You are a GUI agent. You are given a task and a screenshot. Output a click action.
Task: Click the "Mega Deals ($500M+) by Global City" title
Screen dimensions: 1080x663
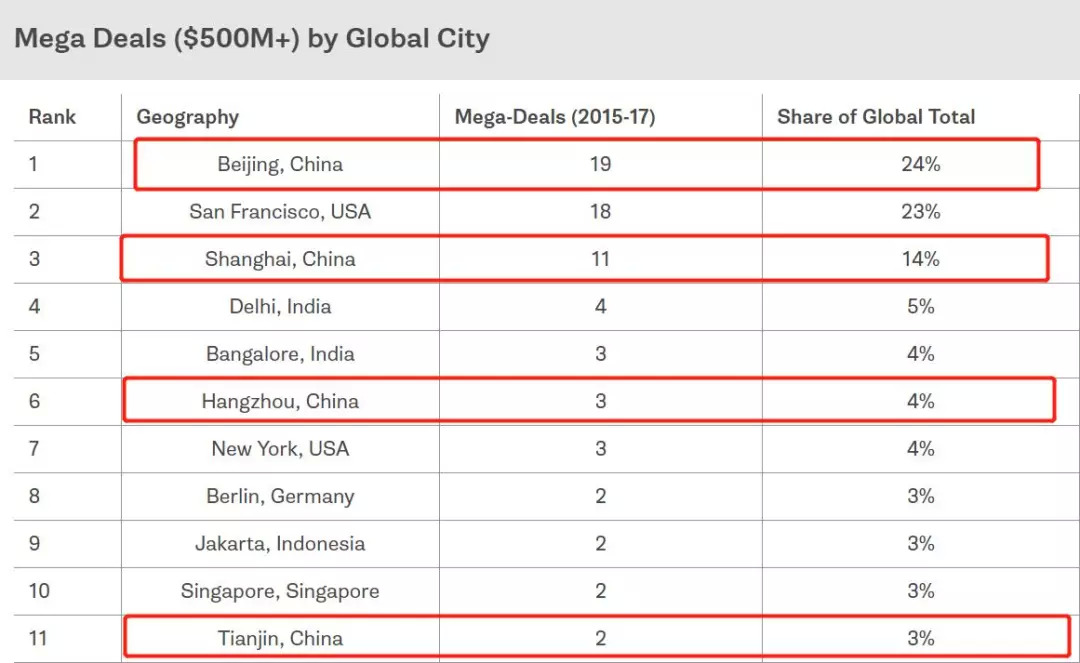[252, 40]
